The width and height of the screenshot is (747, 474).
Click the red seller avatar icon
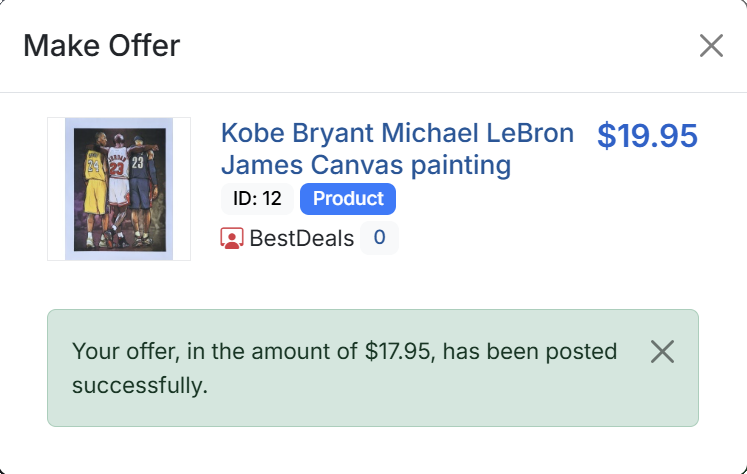coord(231,238)
